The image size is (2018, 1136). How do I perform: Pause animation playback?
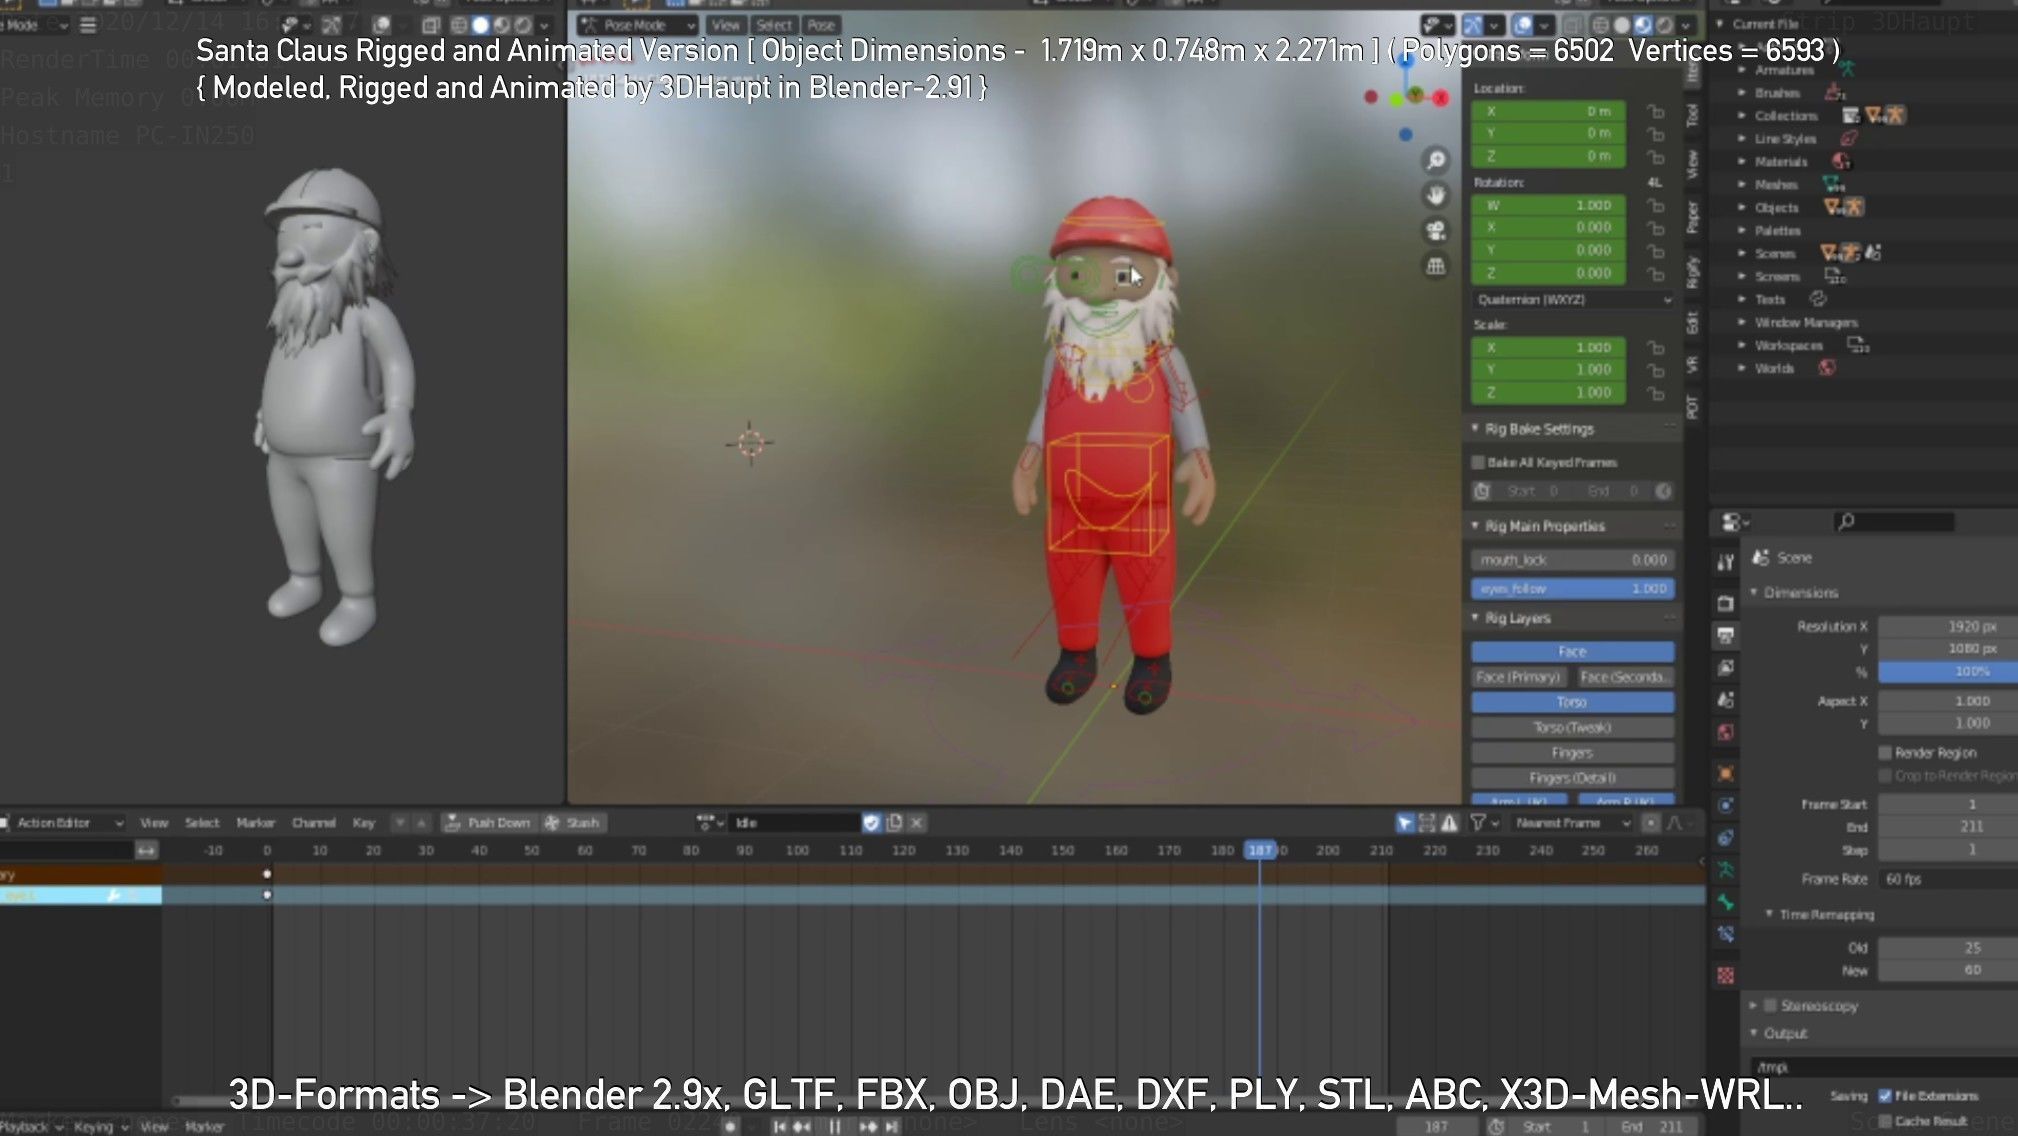tap(834, 1126)
